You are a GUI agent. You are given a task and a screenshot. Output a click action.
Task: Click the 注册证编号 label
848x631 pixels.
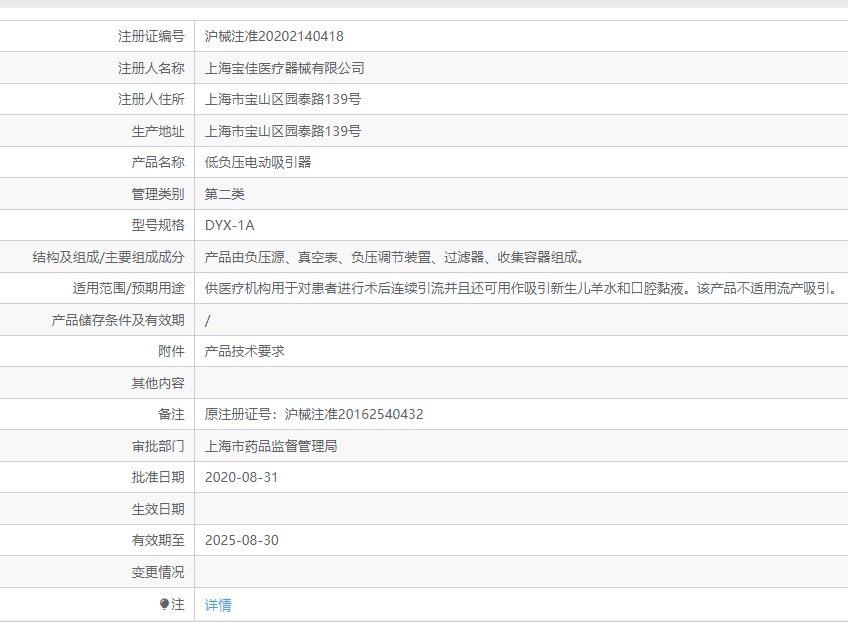[151, 36]
